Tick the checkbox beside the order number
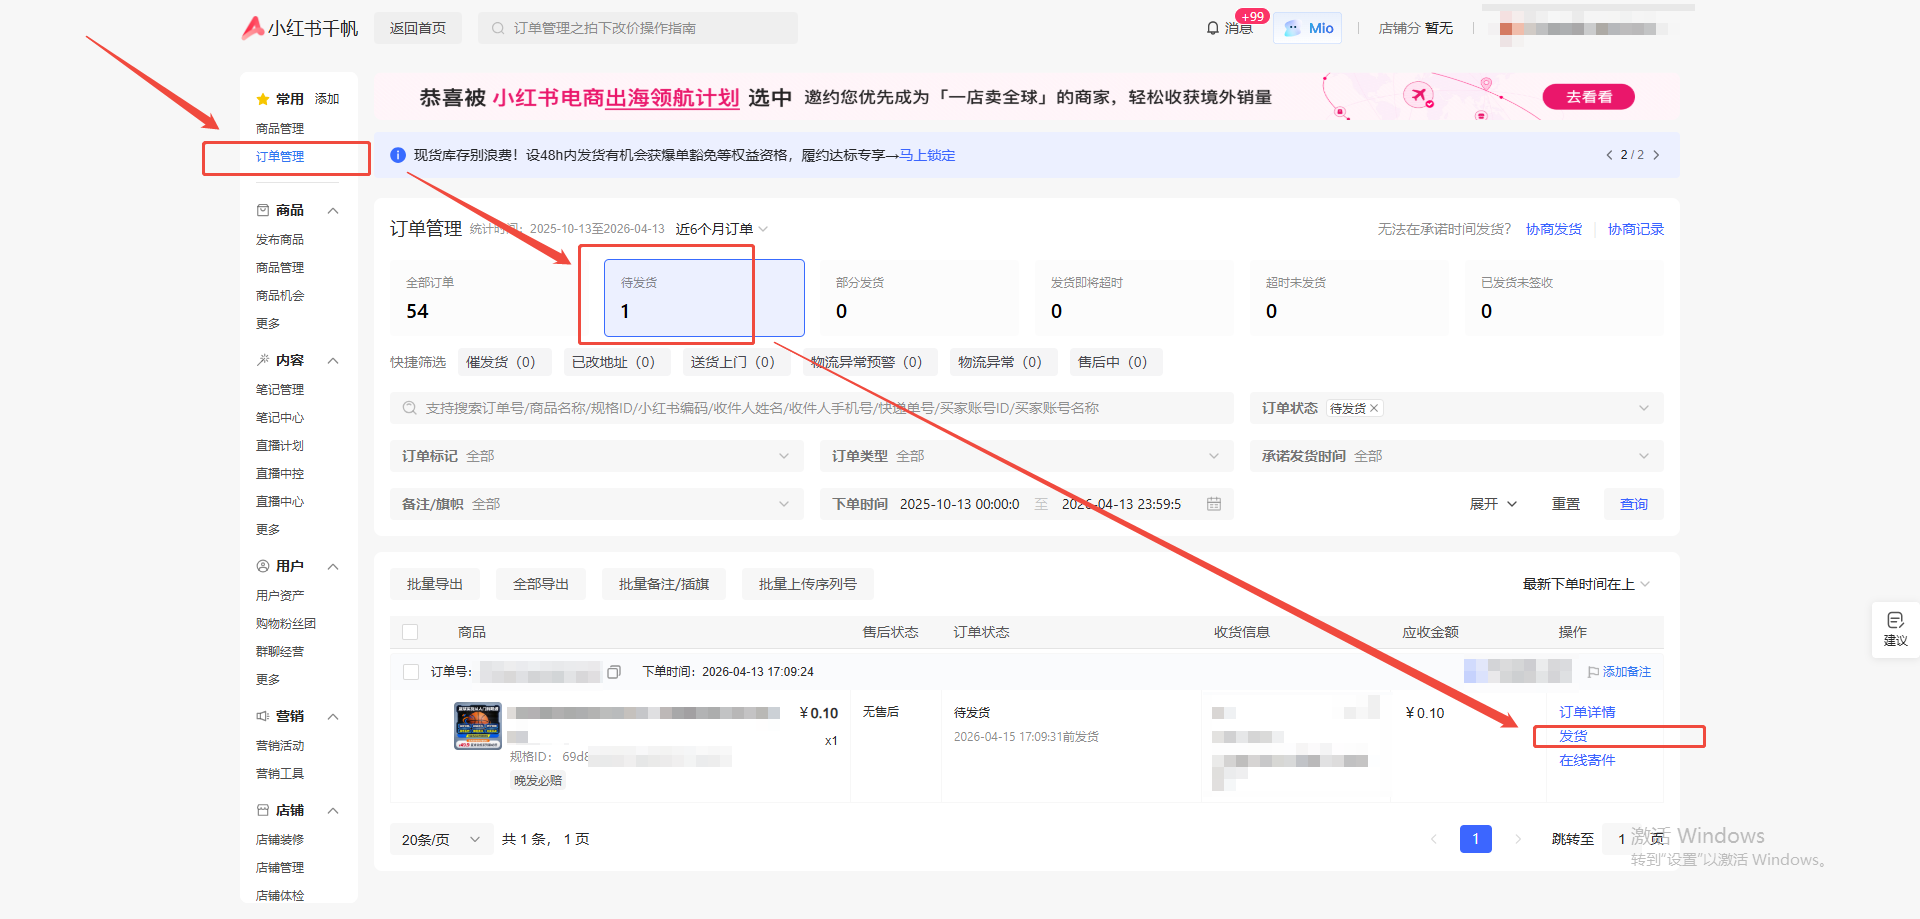 click(x=410, y=672)
